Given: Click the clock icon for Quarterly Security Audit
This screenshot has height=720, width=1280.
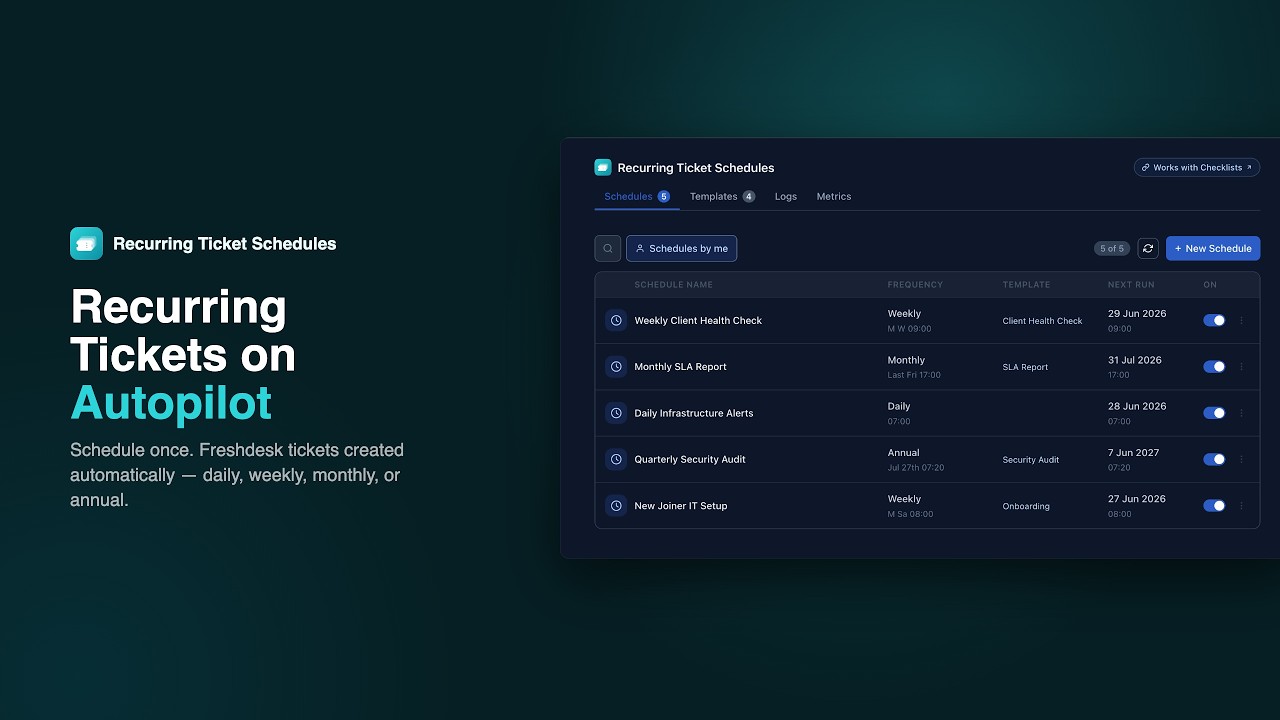Looking at the screenshot, I should tap(616, 459).
